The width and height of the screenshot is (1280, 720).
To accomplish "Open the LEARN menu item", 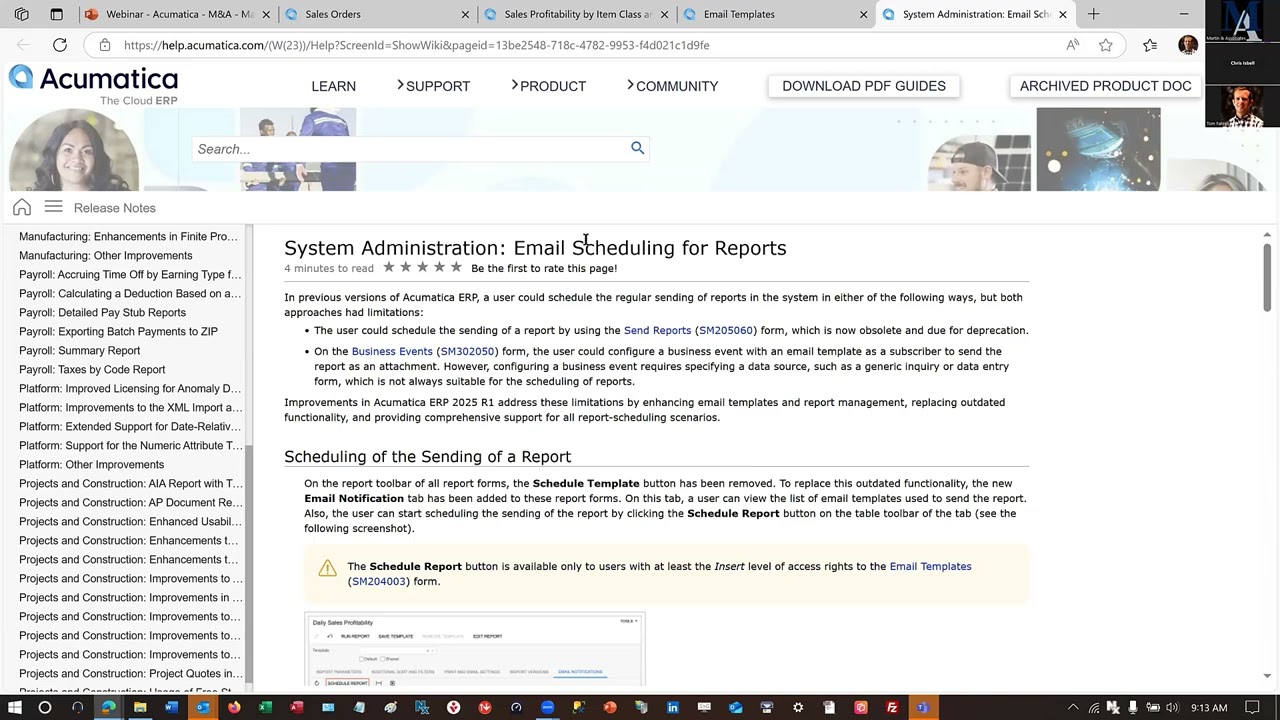I will coord(333,86).
